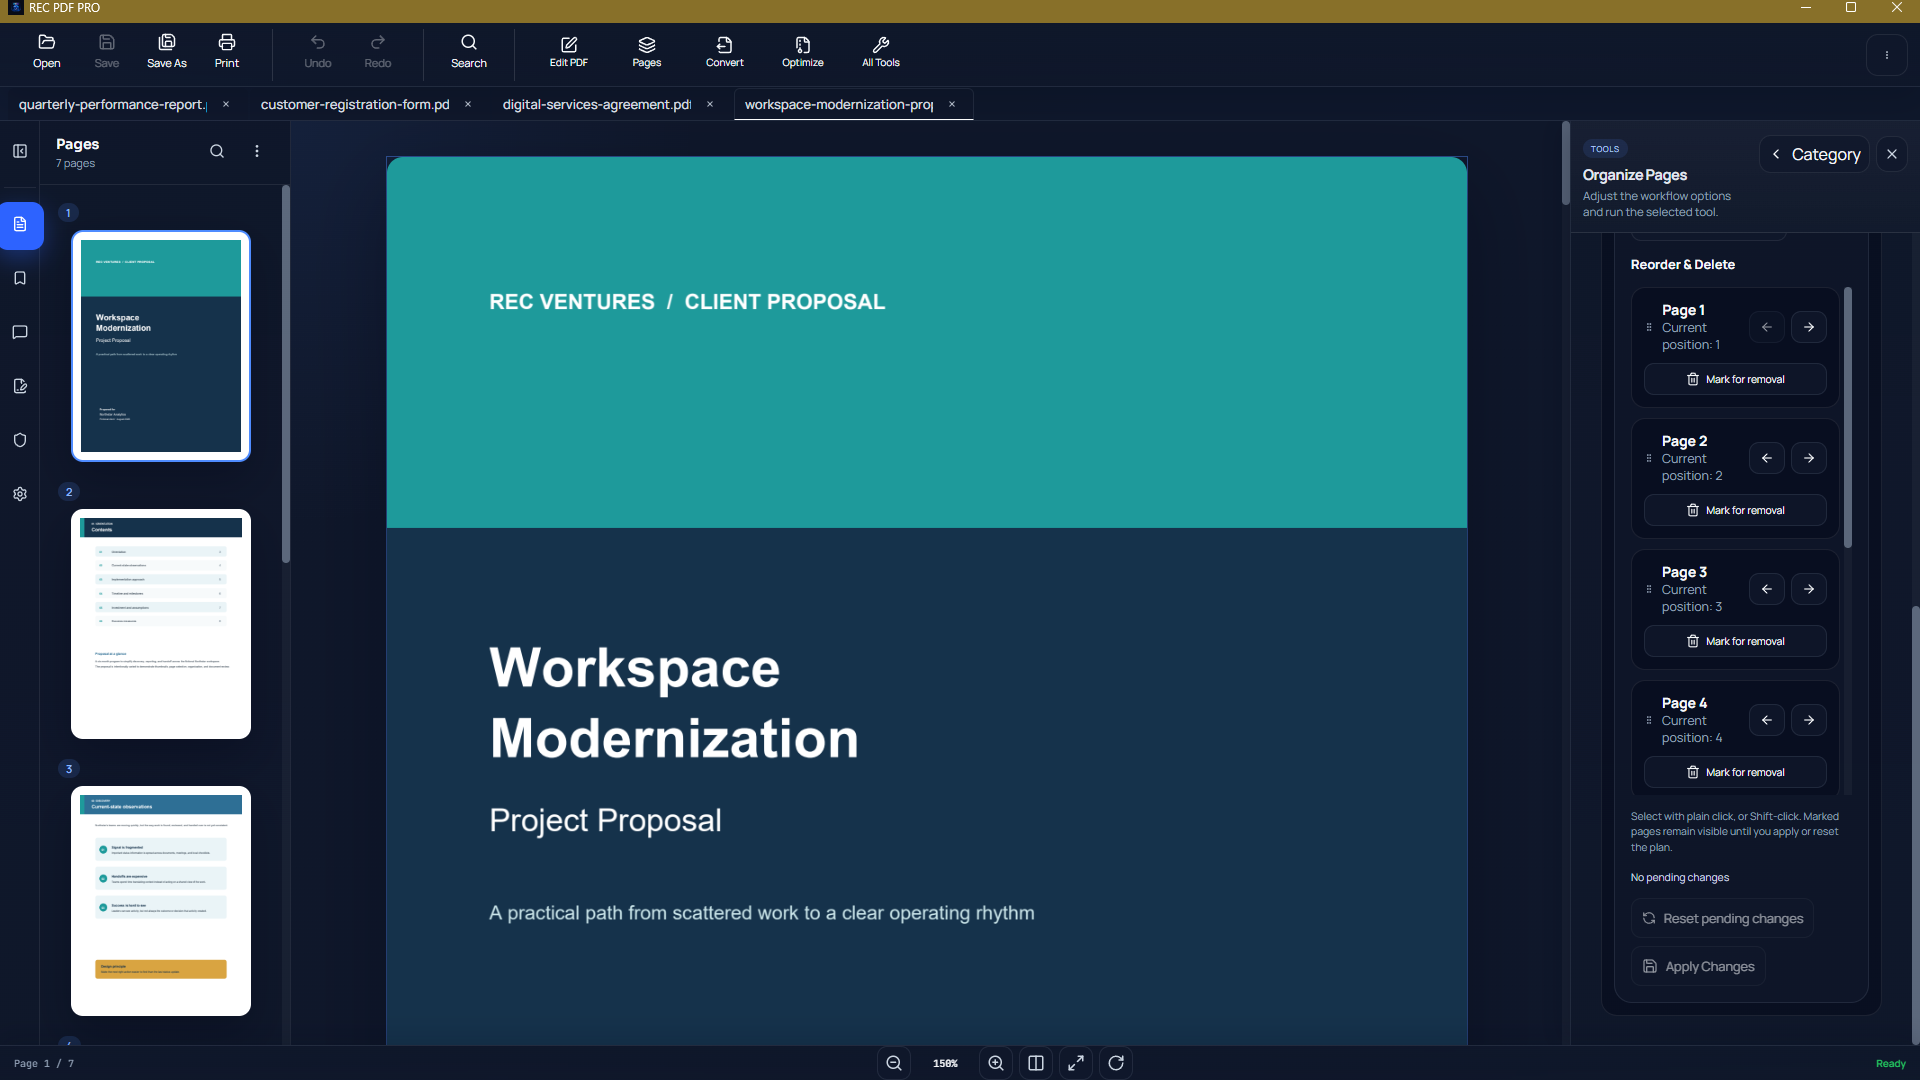
Task: Open the Pages tool
Action: pos(647,52)
